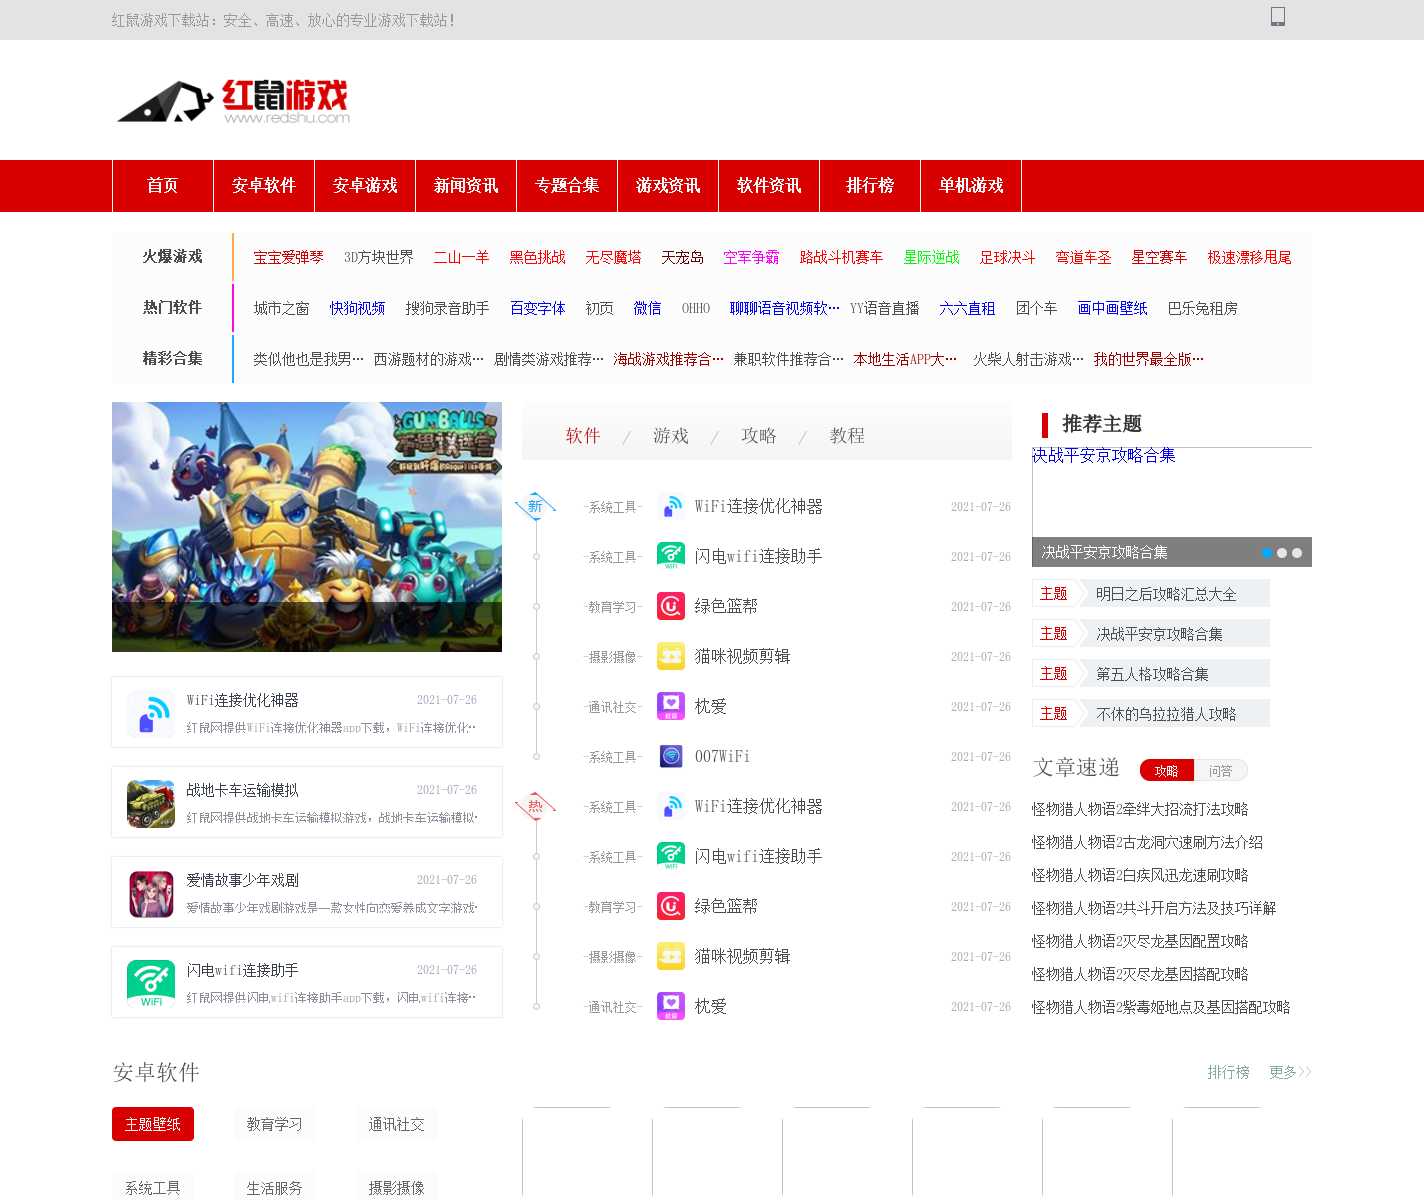Image resolution: width=1424 pixels, height=1200 pixels.
Task: Click the mobile version phone icon
Action: point(1277,16)
